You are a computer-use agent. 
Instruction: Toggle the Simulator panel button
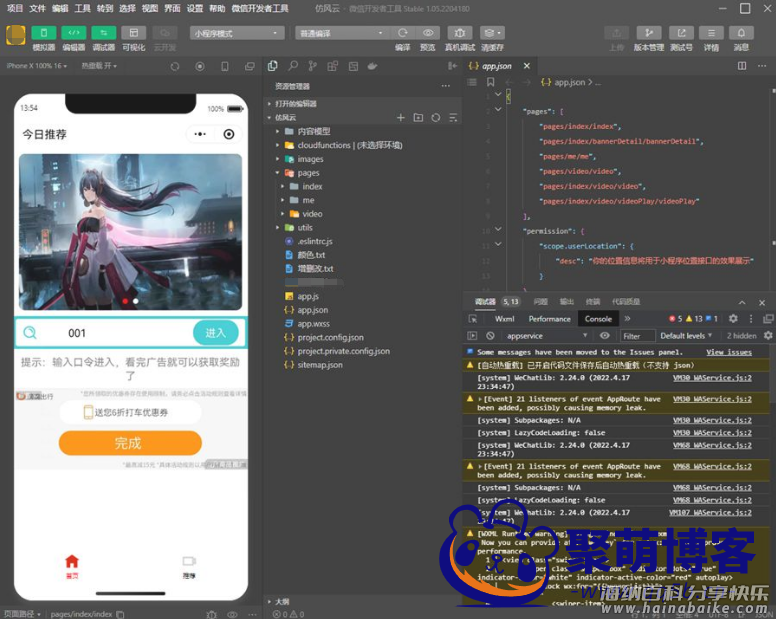coord(44,33)
